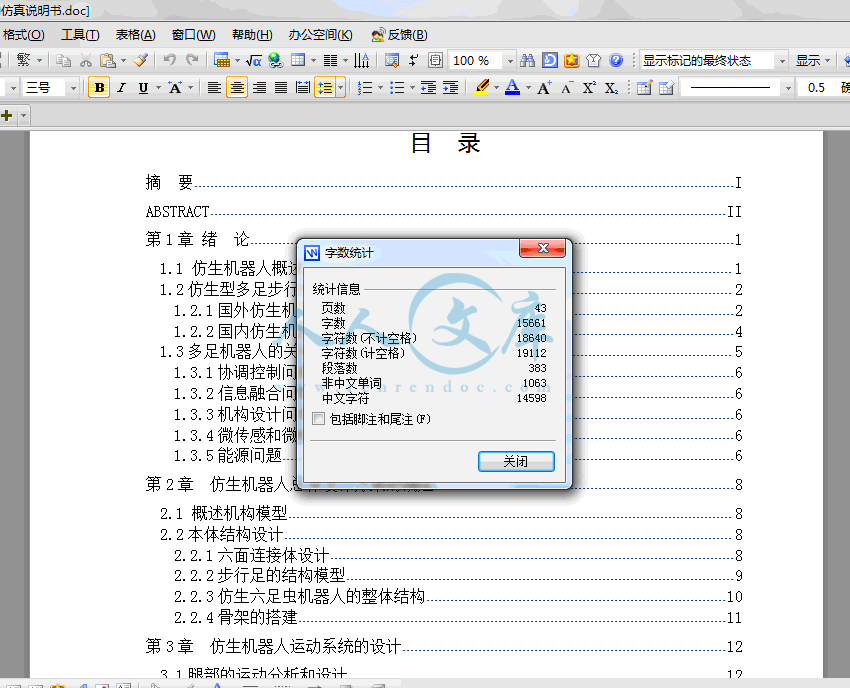Click the Undo arrow icon
The height and width of the screenshot is (688, 850).
point(170,60)
